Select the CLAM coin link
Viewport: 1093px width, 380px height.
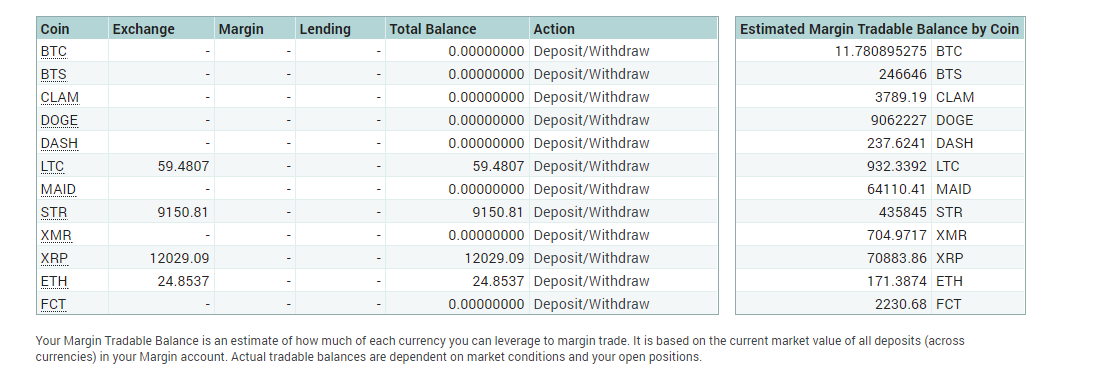click(59, 97)
